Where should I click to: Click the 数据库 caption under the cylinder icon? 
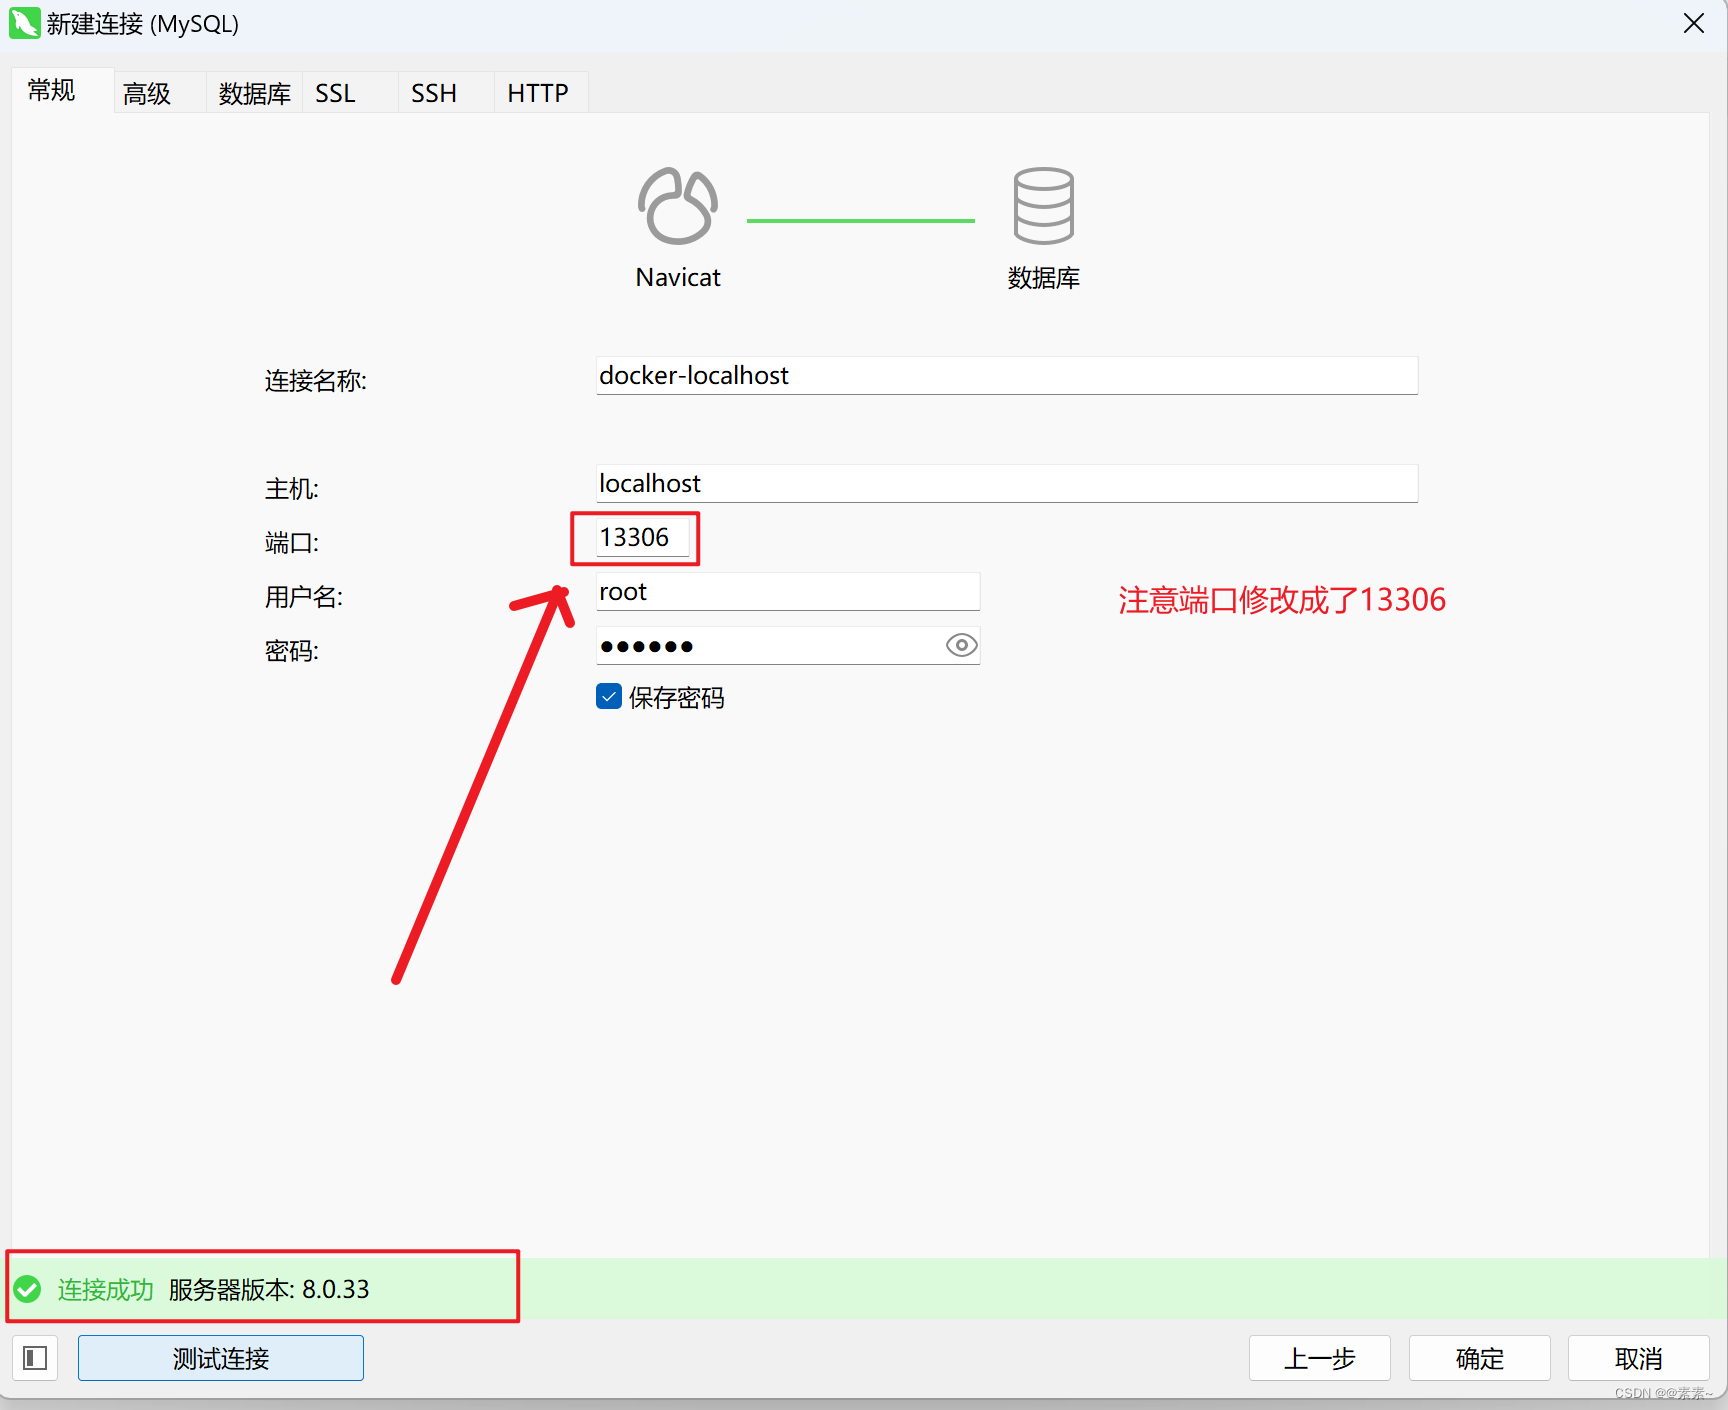1044,277
